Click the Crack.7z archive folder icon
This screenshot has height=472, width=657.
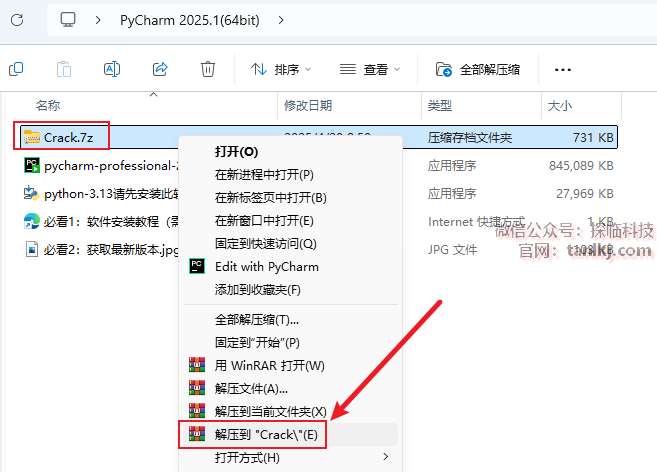point(32,137)
